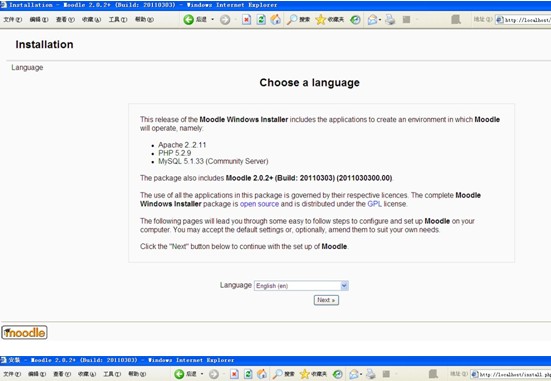This screenshot has width=551, height=381.
Task: Click the Moodle logo at the page footer
Action: pyautogui.click(x=24, y=332)
